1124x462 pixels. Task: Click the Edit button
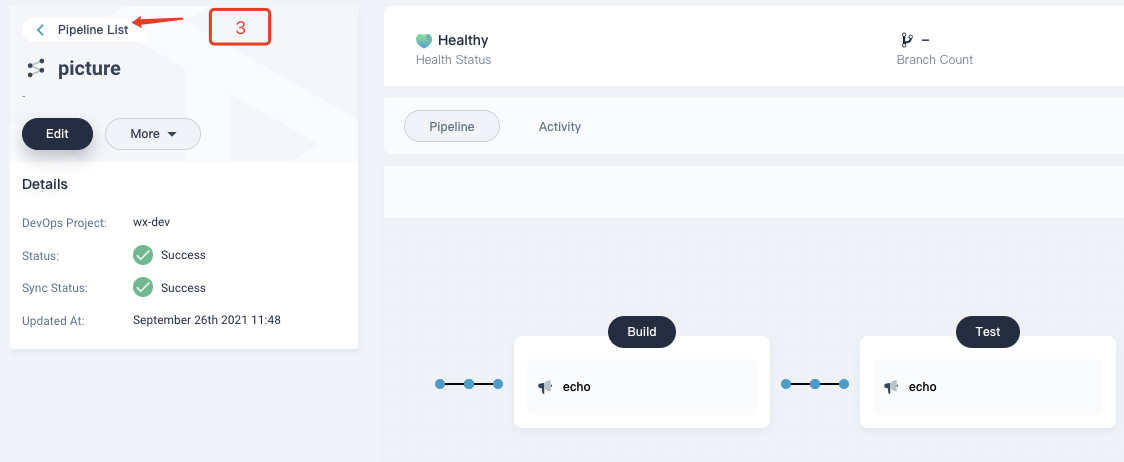(x=57, y=133)
